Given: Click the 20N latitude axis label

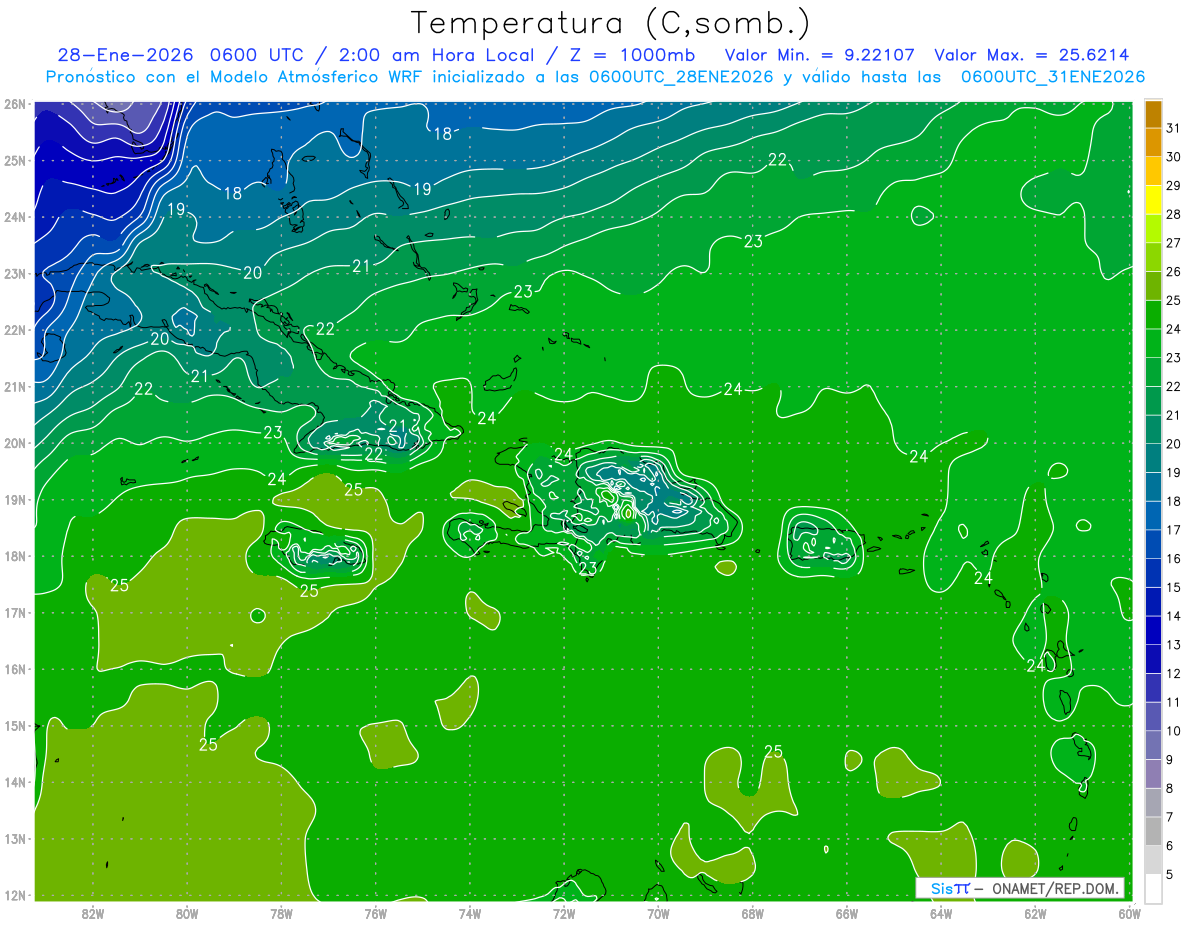Looking at the screenshot, I should [x=15, y=443].
